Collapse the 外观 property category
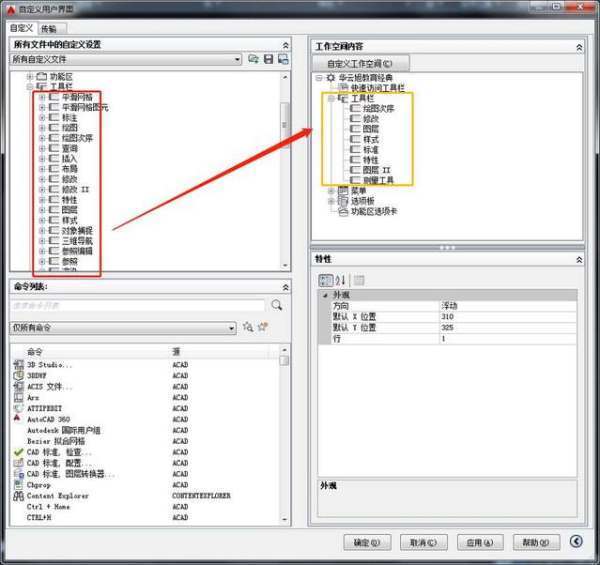The width and height of the screenshot is (600, 565). [x=325, y=295]
